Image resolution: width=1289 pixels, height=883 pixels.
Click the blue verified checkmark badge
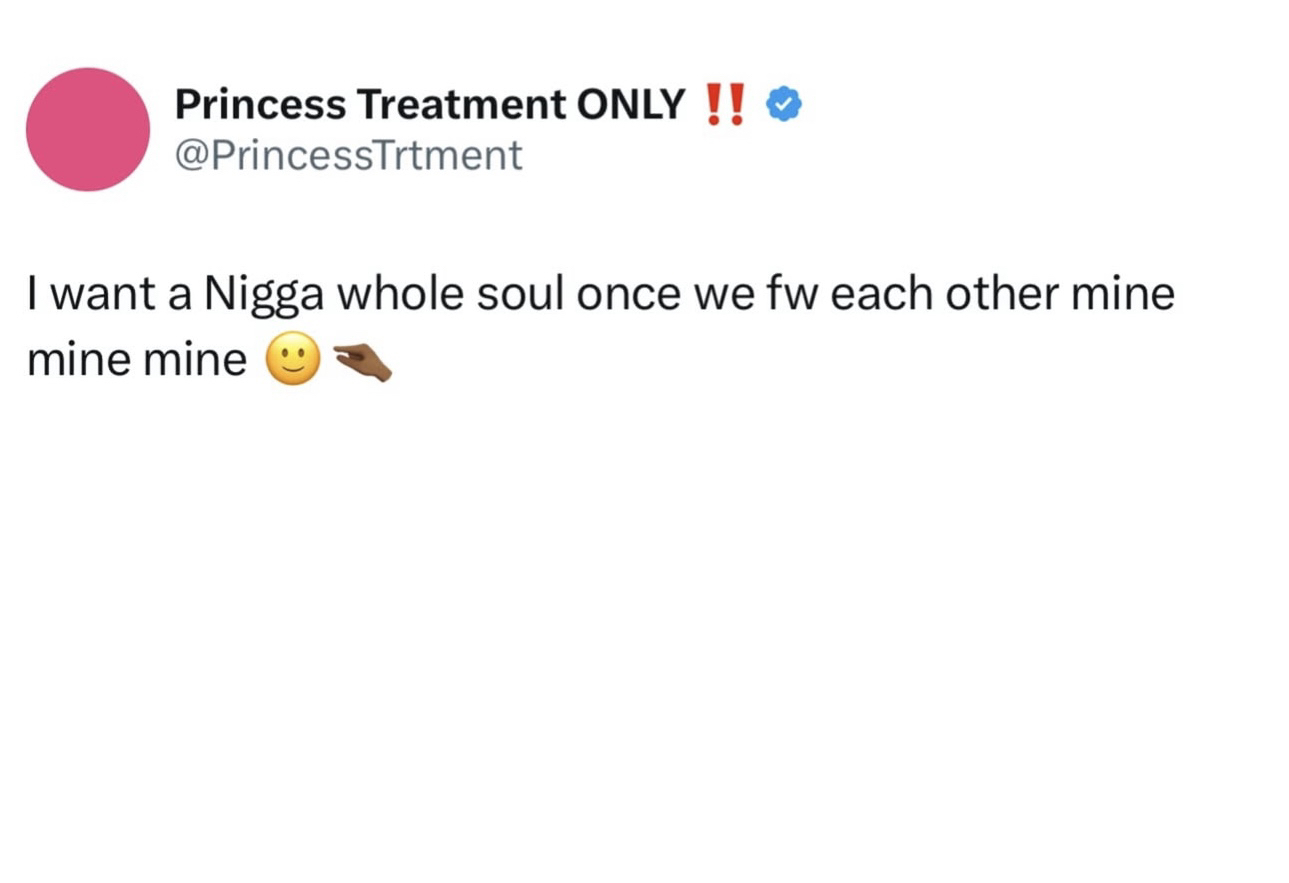click(x=783, y=104)
